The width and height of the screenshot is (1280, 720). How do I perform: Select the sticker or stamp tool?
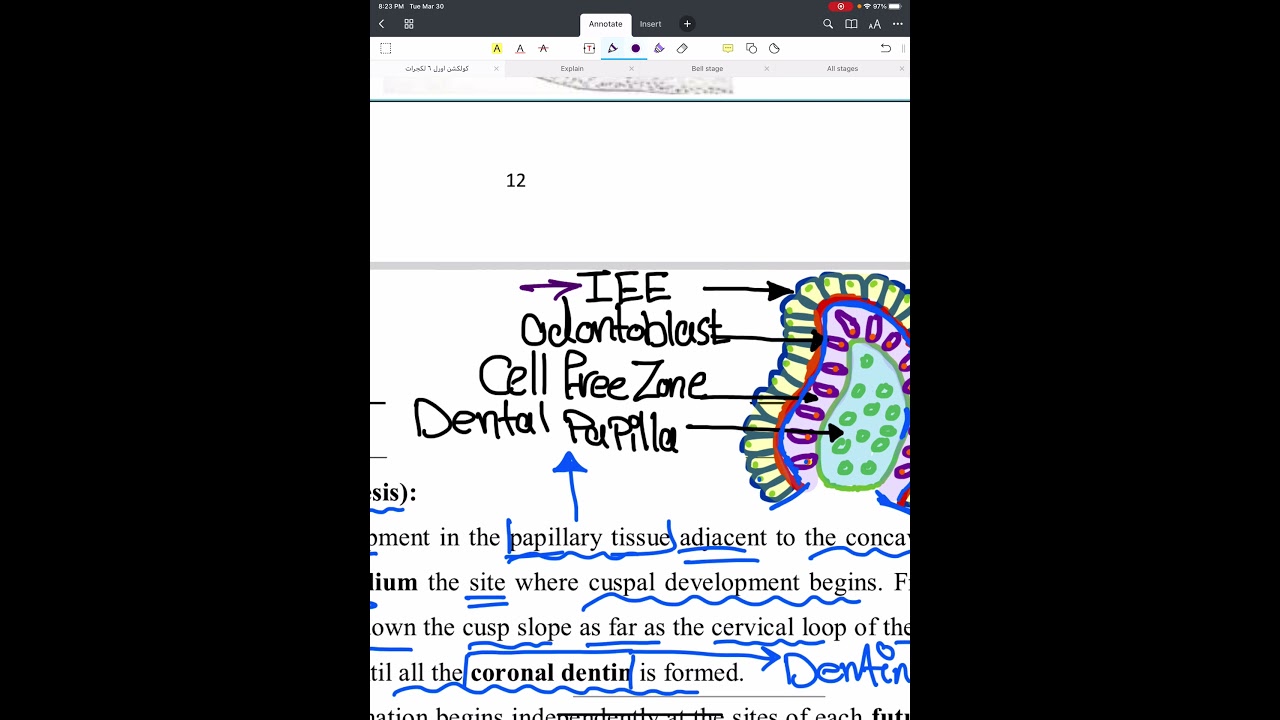[774, 48]
